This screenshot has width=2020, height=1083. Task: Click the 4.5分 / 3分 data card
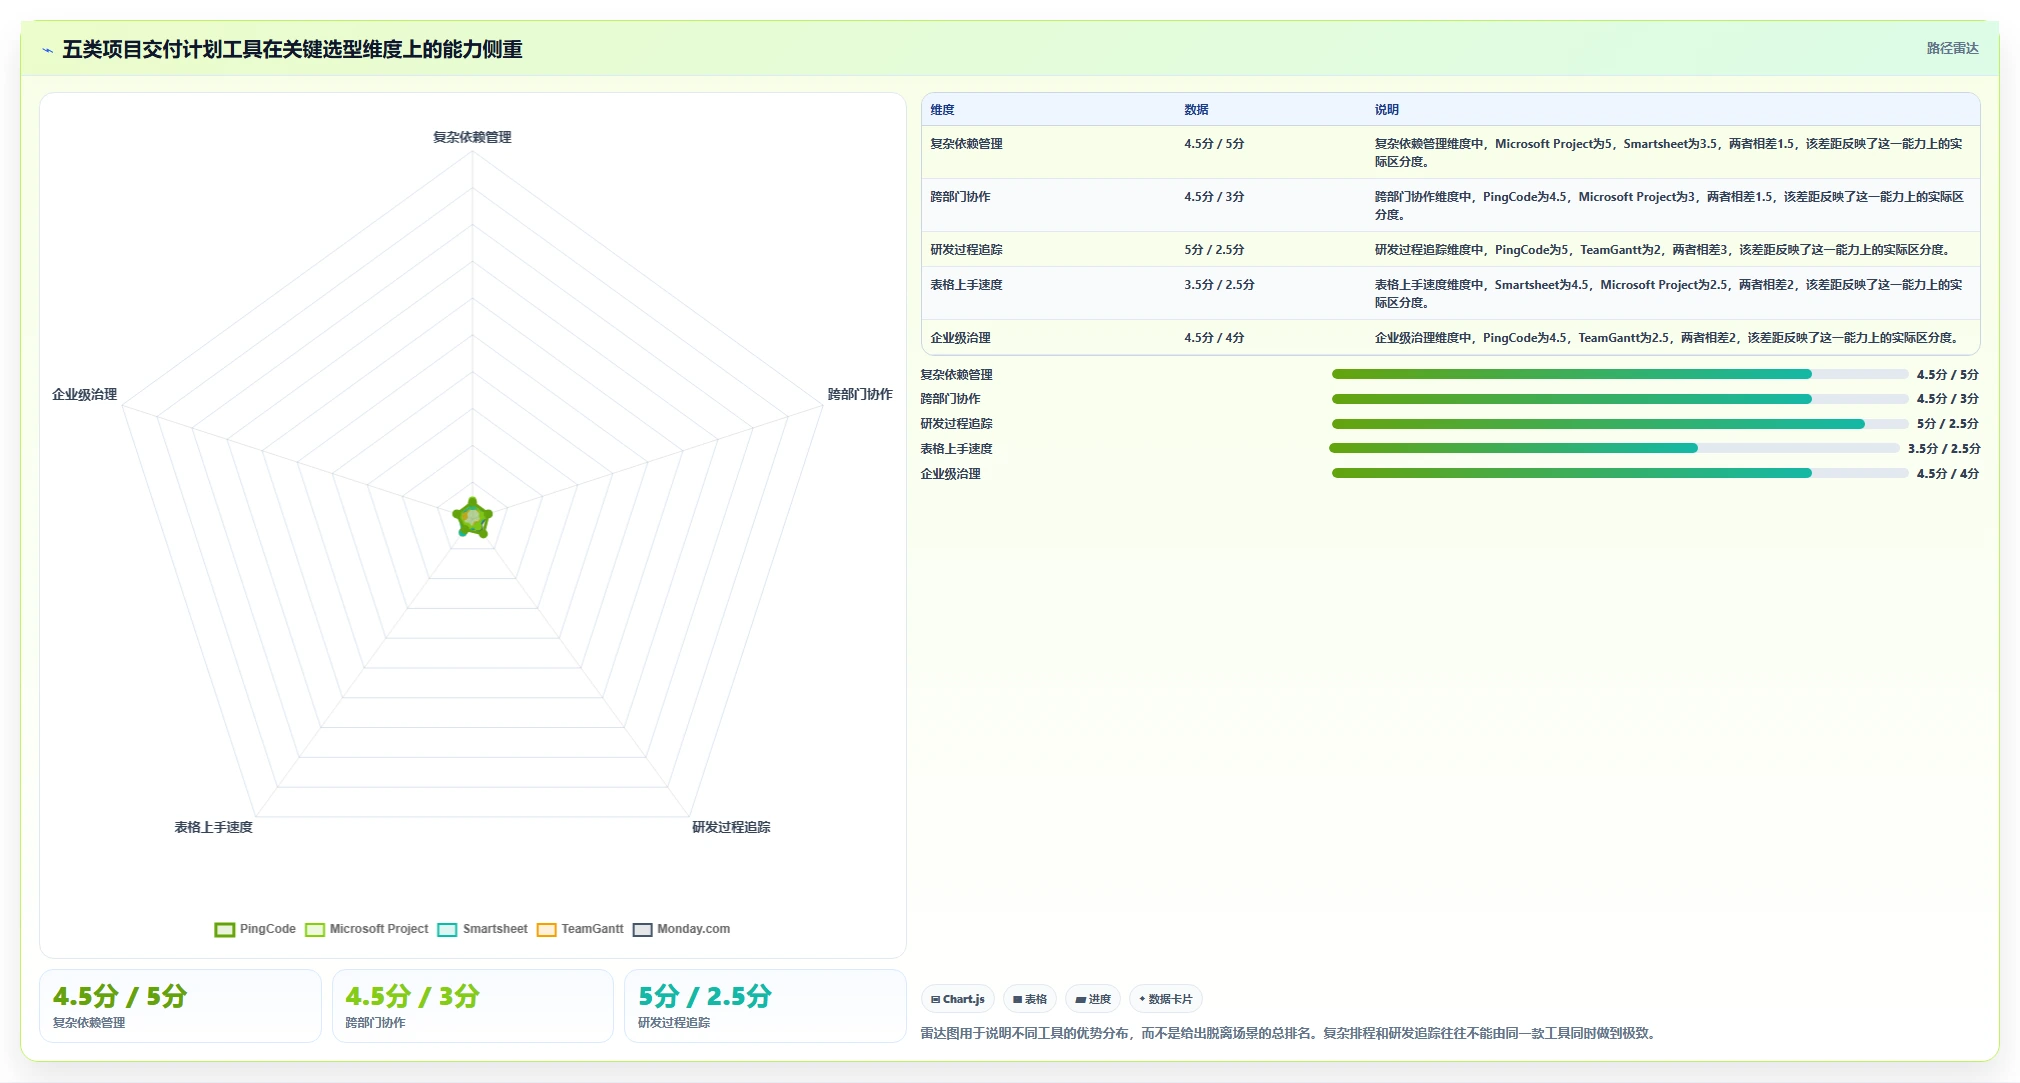pos(472,1006)
